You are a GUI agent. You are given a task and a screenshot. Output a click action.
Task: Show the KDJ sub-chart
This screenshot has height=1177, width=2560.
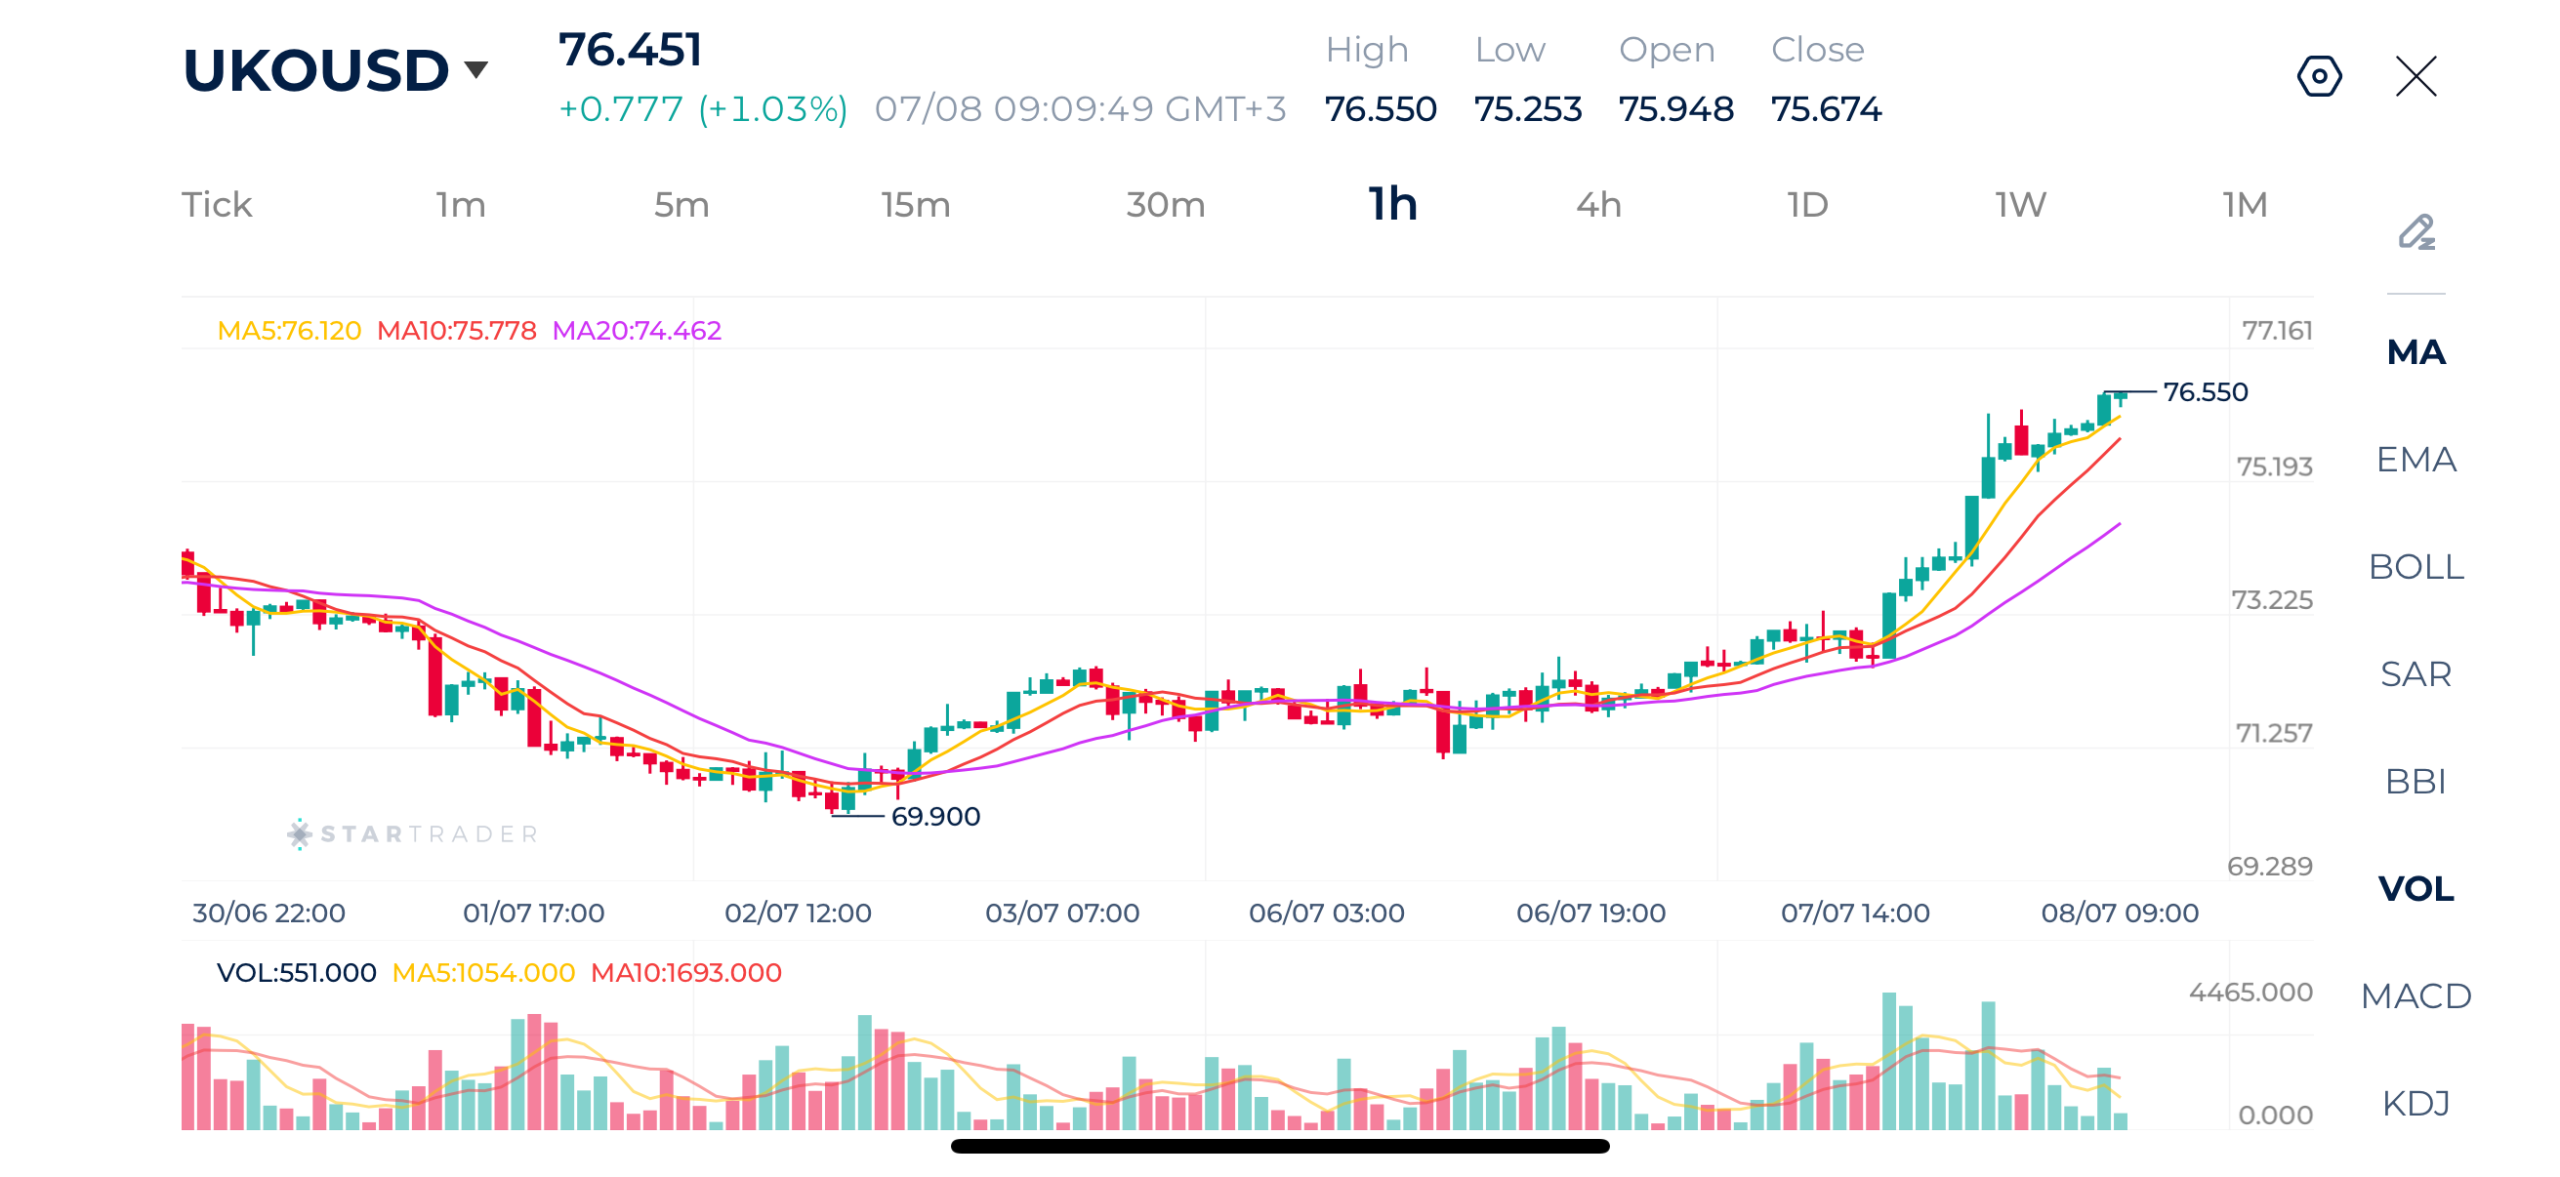[x=2415, y=1102]
